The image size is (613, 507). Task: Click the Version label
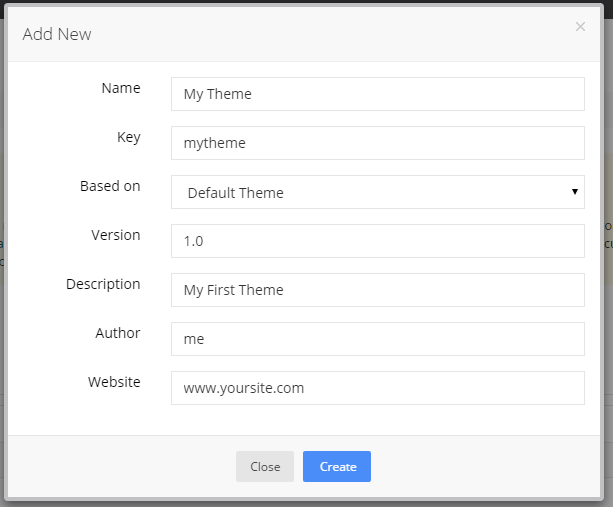coord(116,235)
